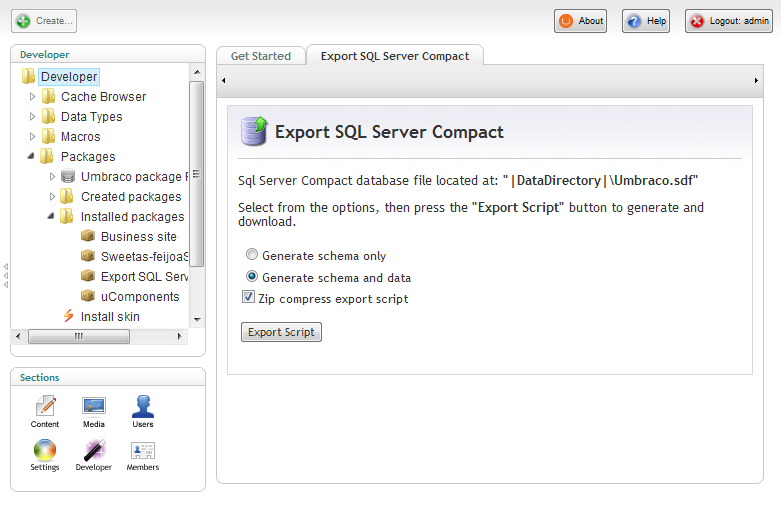Click the Sweetas-feijoa package box icon
The height and width of the screenshot is (507, 781).
click(x=88, y=255)
